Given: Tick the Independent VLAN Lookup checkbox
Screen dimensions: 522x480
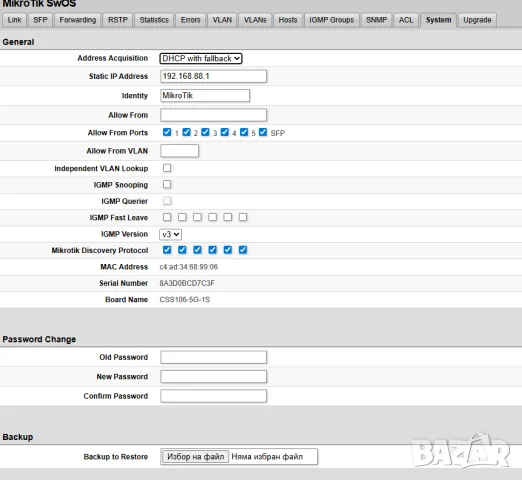Looking at the screenshot, I should (x=167, y=168).
